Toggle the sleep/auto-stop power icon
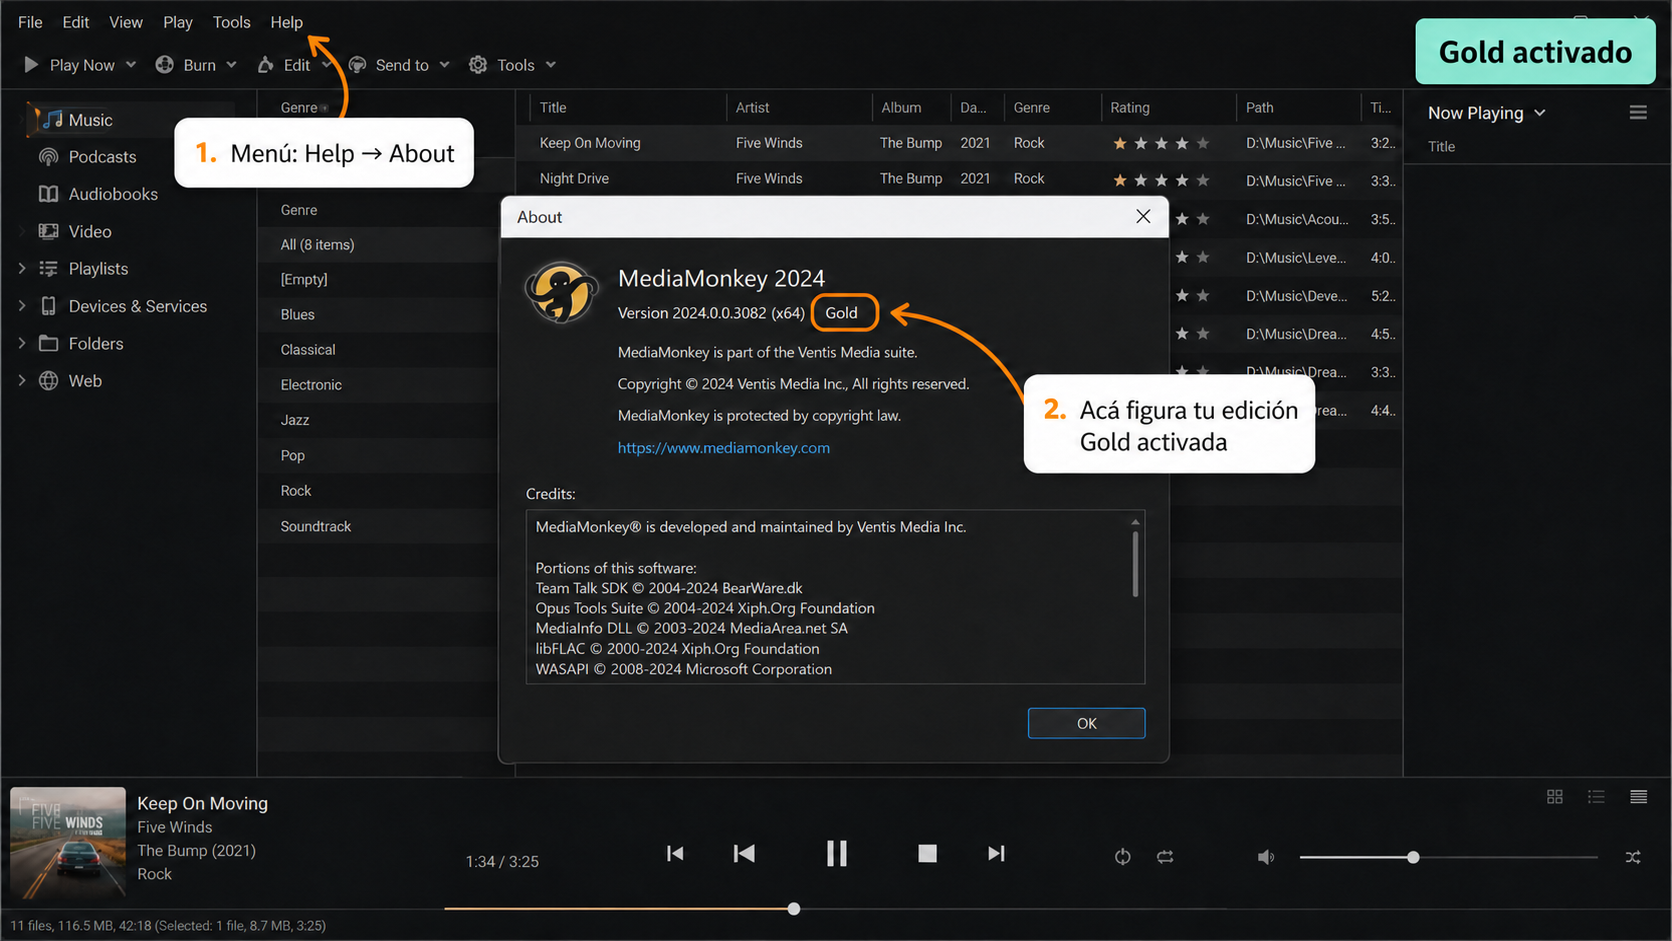Screen dimensions: 1672x941 pos(1123,857)
